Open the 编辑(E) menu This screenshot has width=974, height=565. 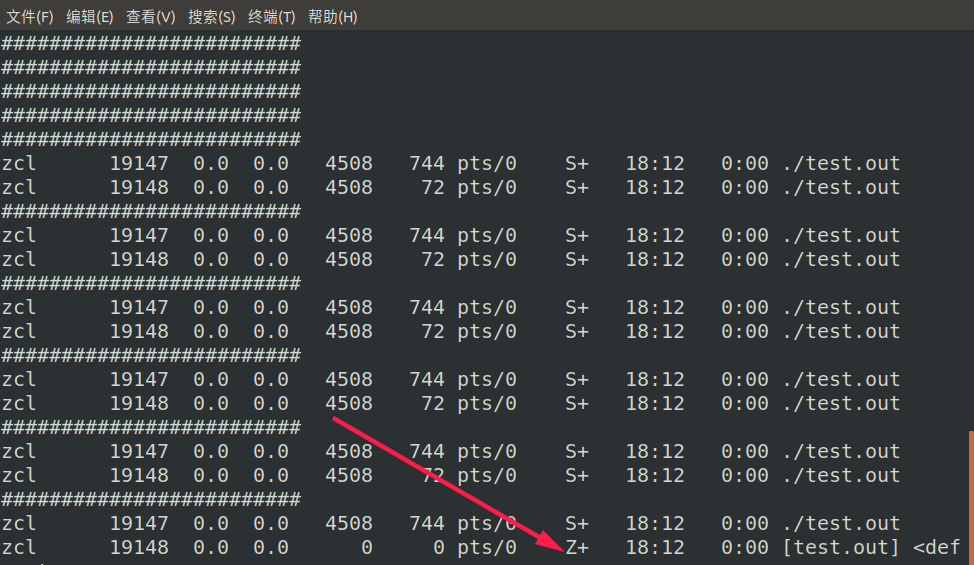coord(90,17)
